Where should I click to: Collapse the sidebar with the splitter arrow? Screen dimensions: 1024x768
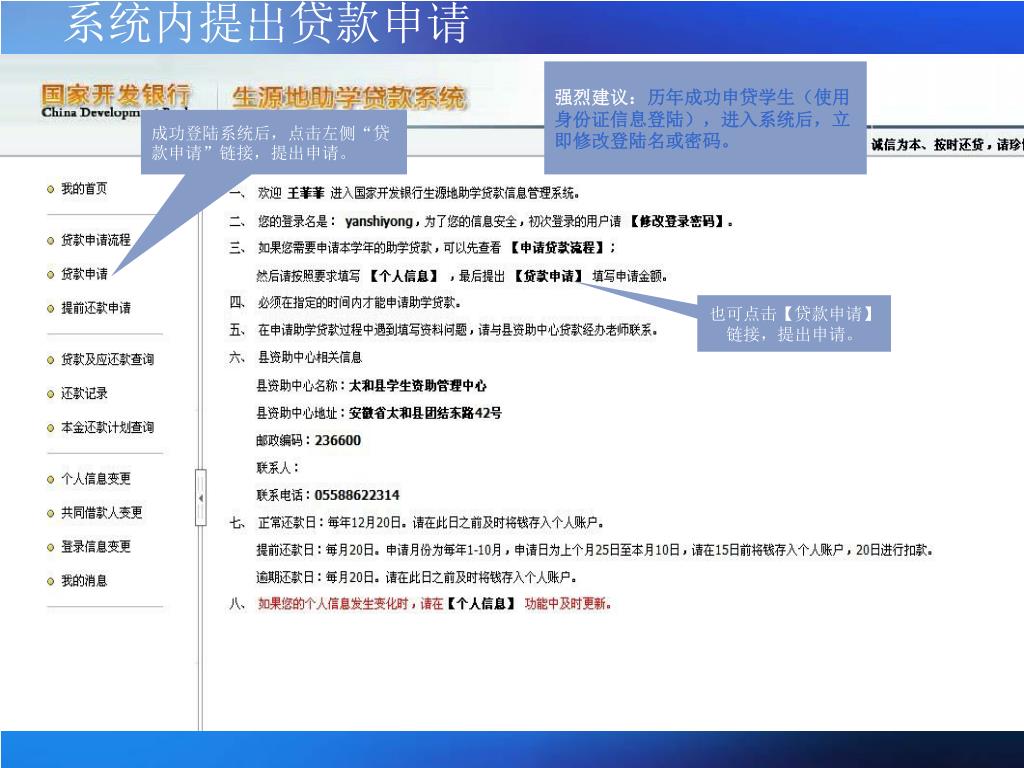(x=200, y=498)
